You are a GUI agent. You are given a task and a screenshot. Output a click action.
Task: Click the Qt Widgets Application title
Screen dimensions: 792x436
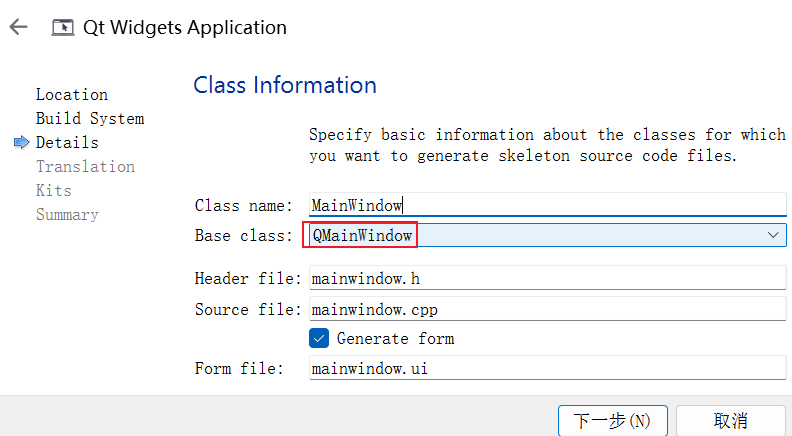point(185,27)
